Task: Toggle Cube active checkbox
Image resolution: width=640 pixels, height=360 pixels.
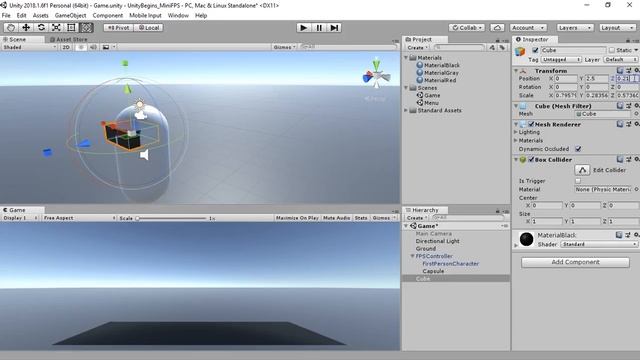Action: pos(535,50)
